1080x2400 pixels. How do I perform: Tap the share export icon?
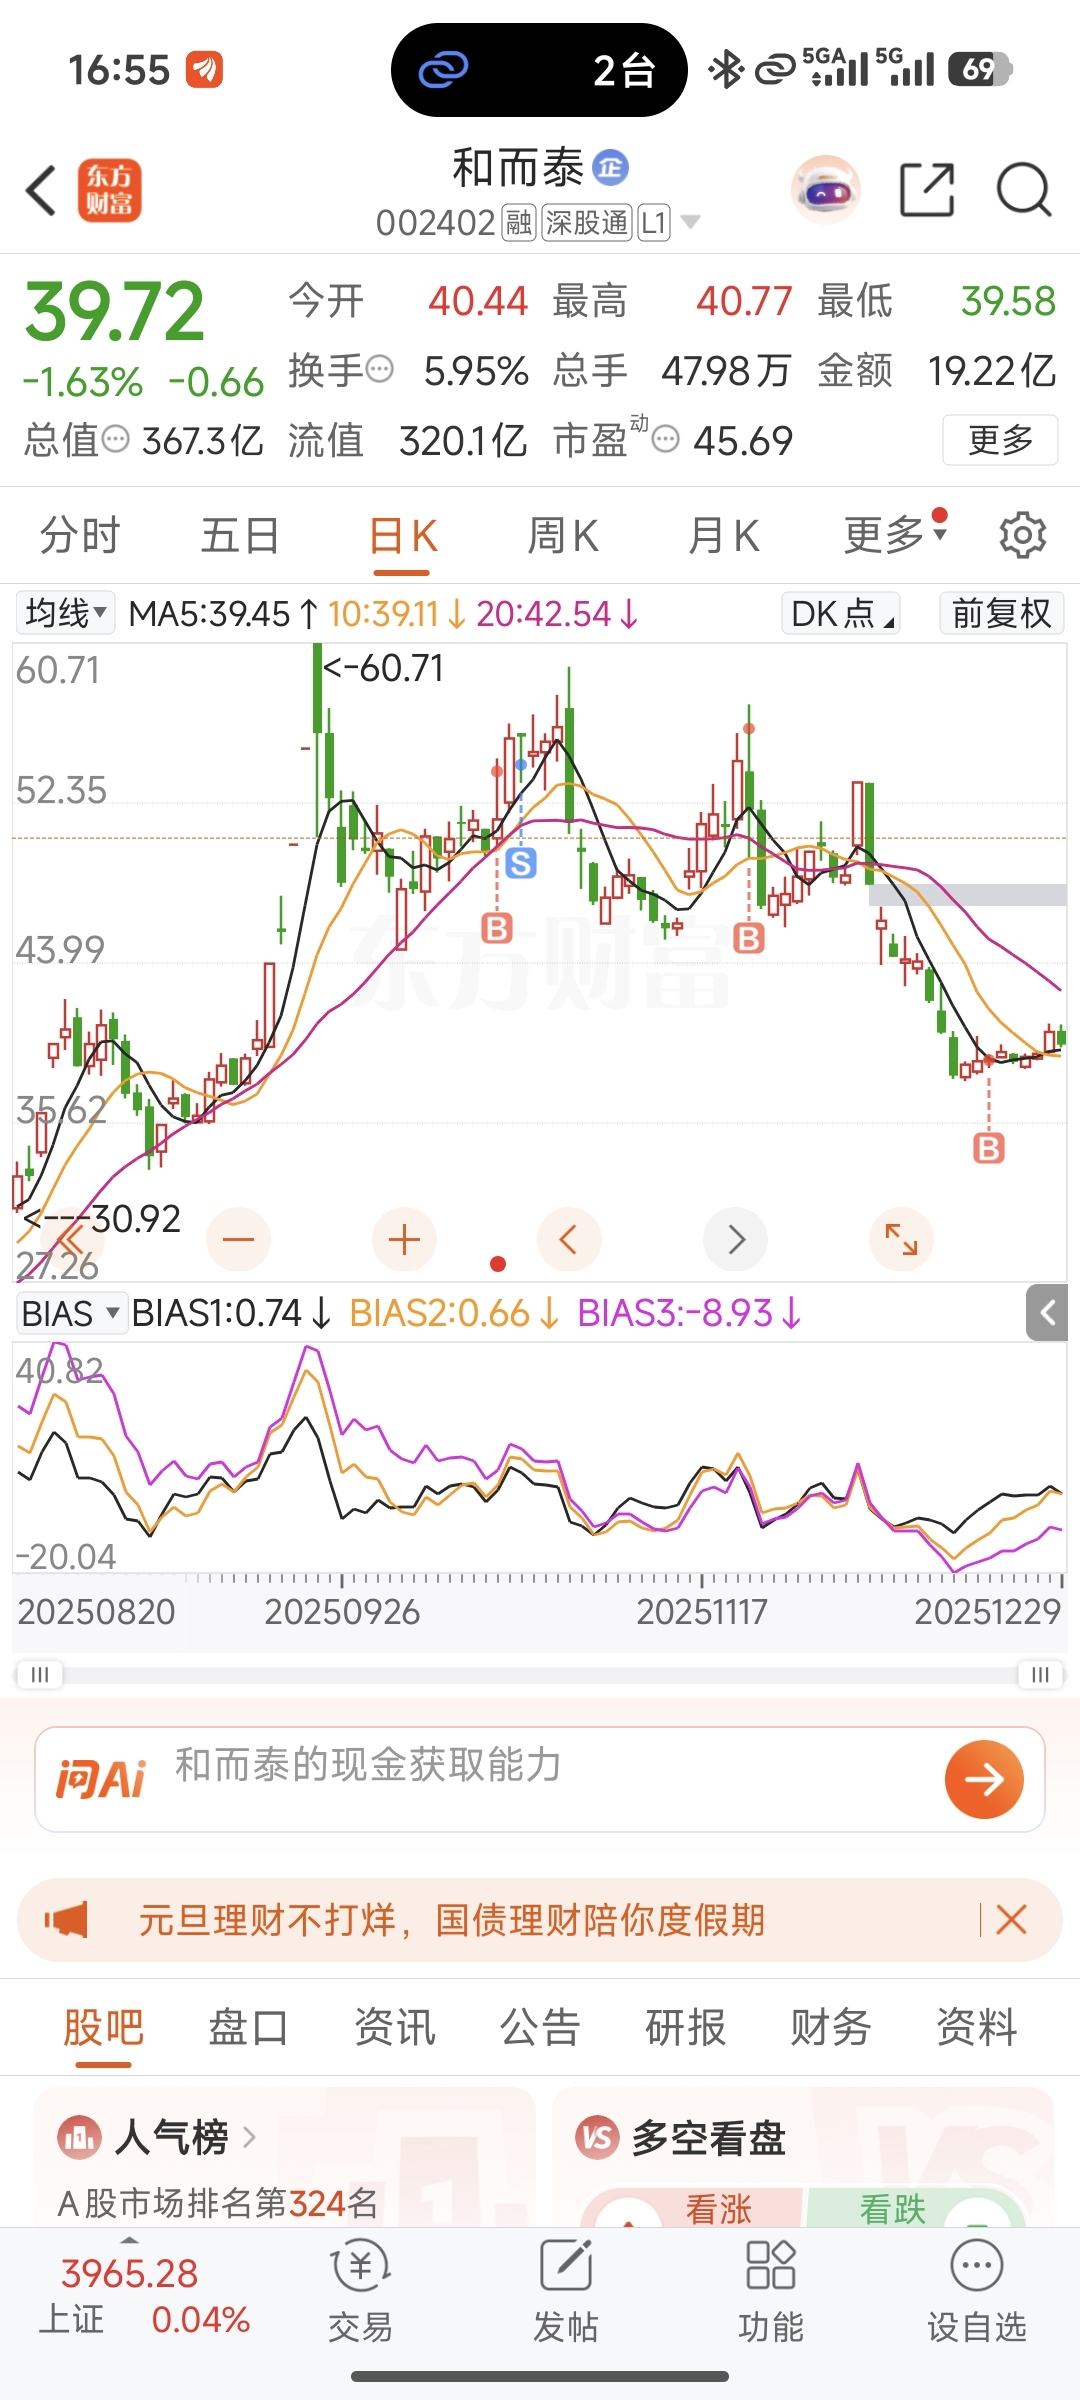[x=927, y=189]
